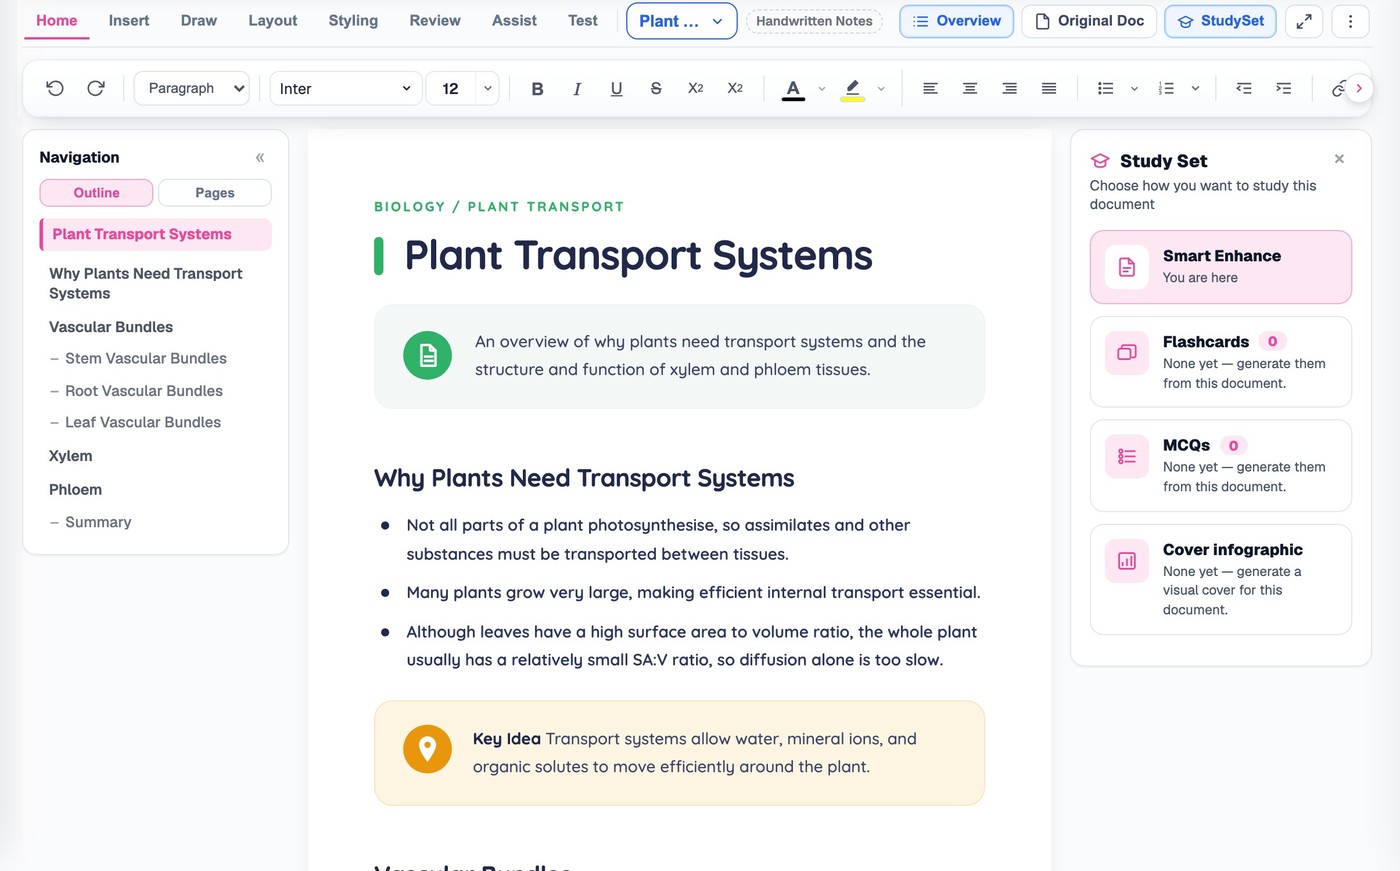Apply strikethrough formatting
The height and width of the screenshot is (871, 1400).
click(x=656, y=88)
